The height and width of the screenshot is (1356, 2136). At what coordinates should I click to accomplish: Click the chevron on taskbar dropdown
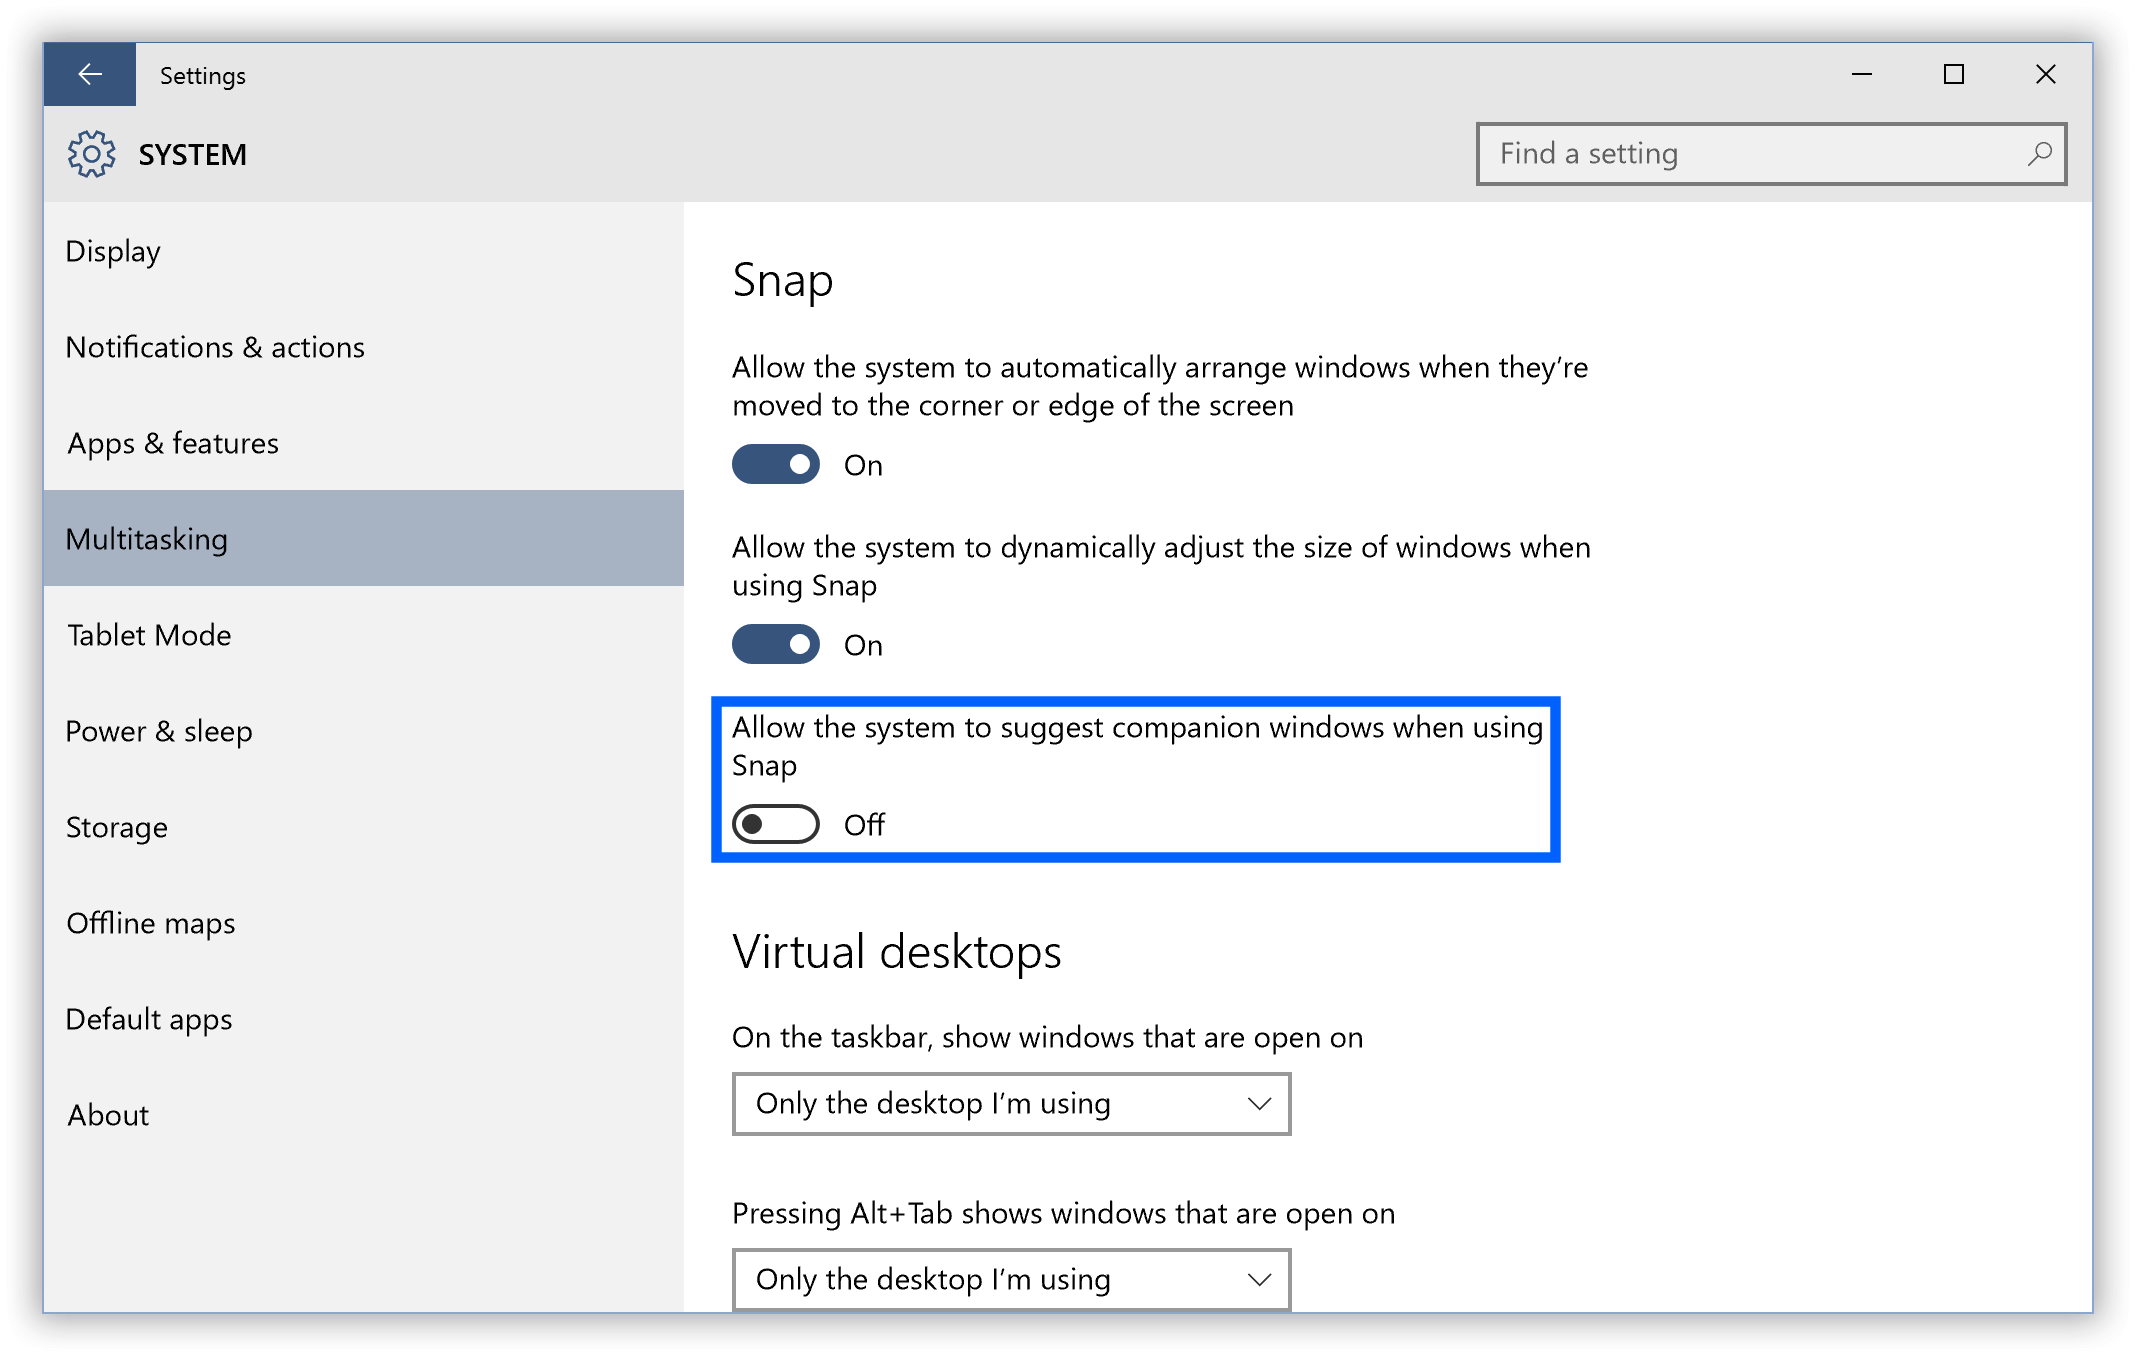coord(1259,1104)
